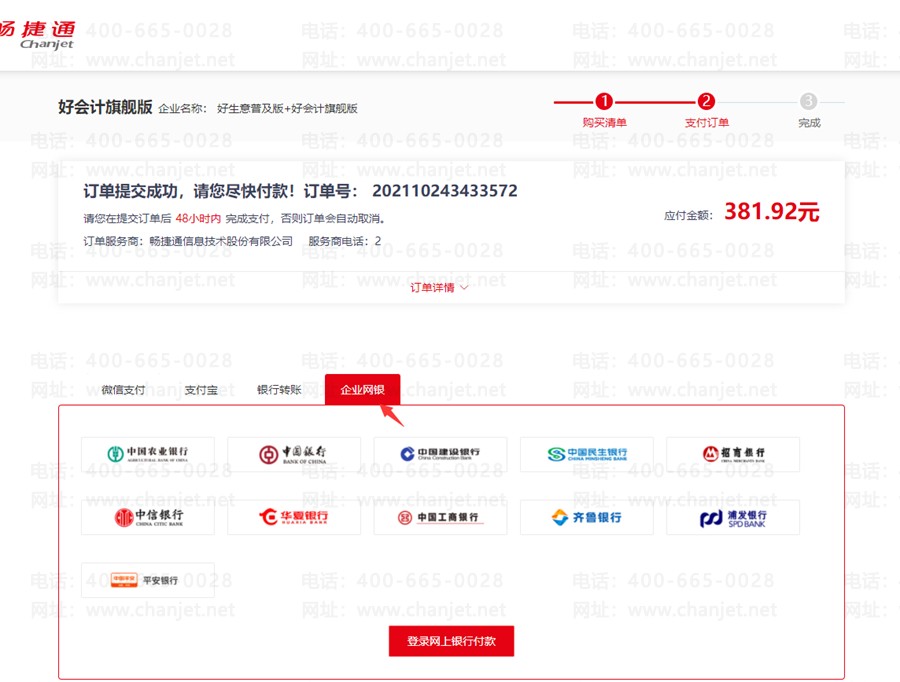The image size is (900, 682).
Task: Choose China CITIC Bank option
Action: point(148,517)
